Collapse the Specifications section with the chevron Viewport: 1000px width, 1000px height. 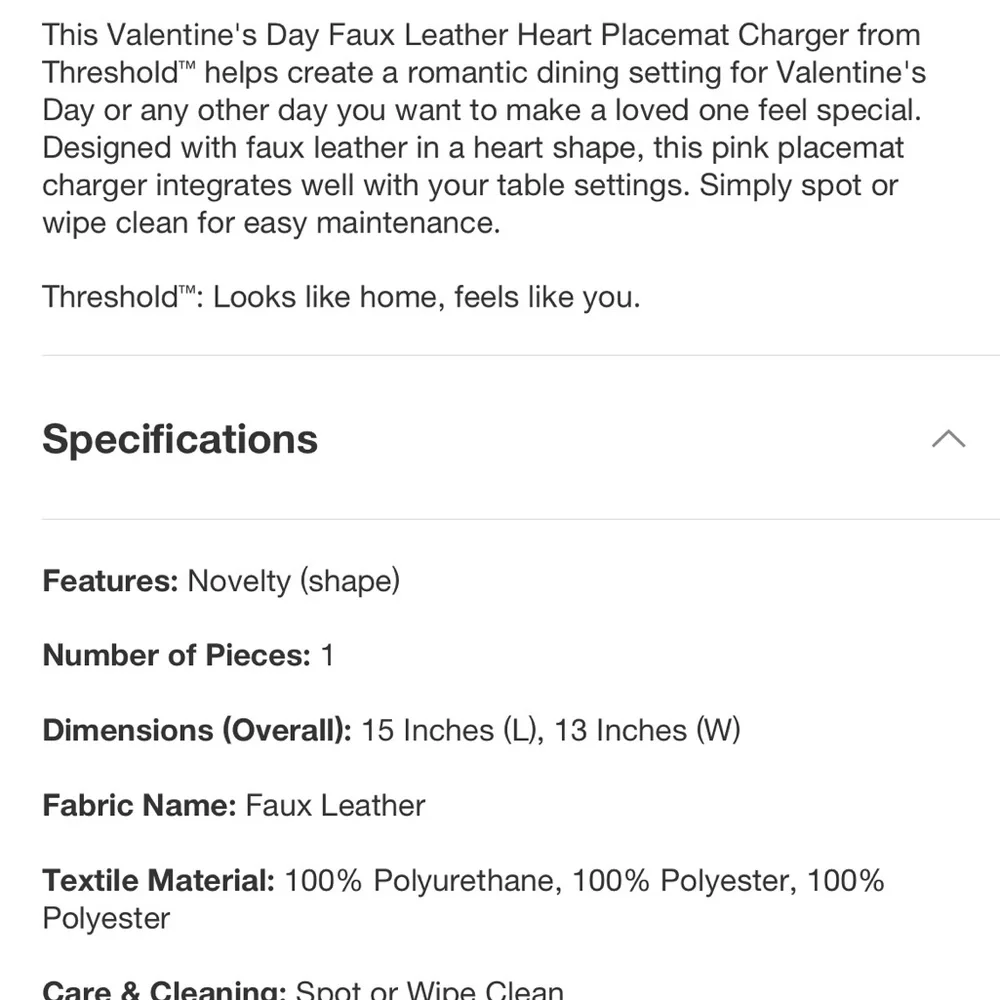[x=948, y=439]
